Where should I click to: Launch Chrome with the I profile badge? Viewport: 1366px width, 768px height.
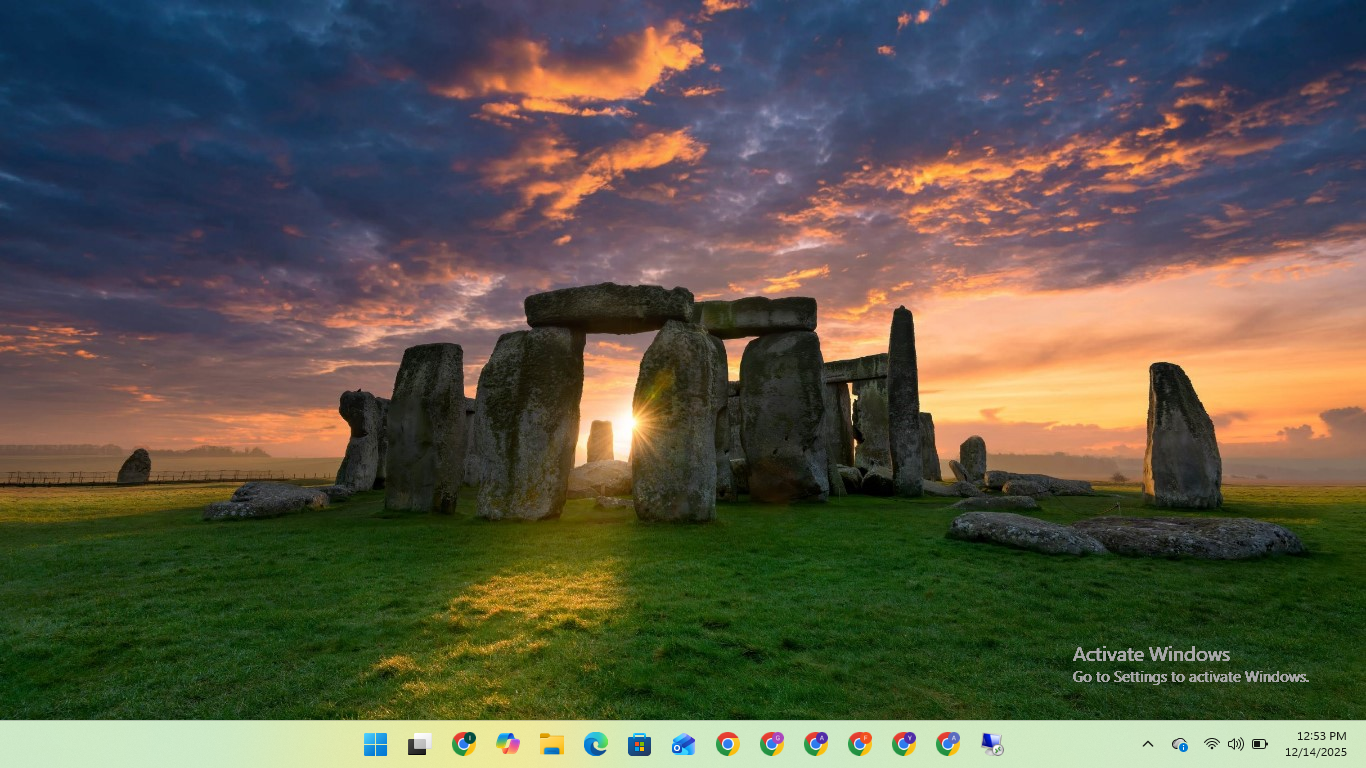(464, 744)
